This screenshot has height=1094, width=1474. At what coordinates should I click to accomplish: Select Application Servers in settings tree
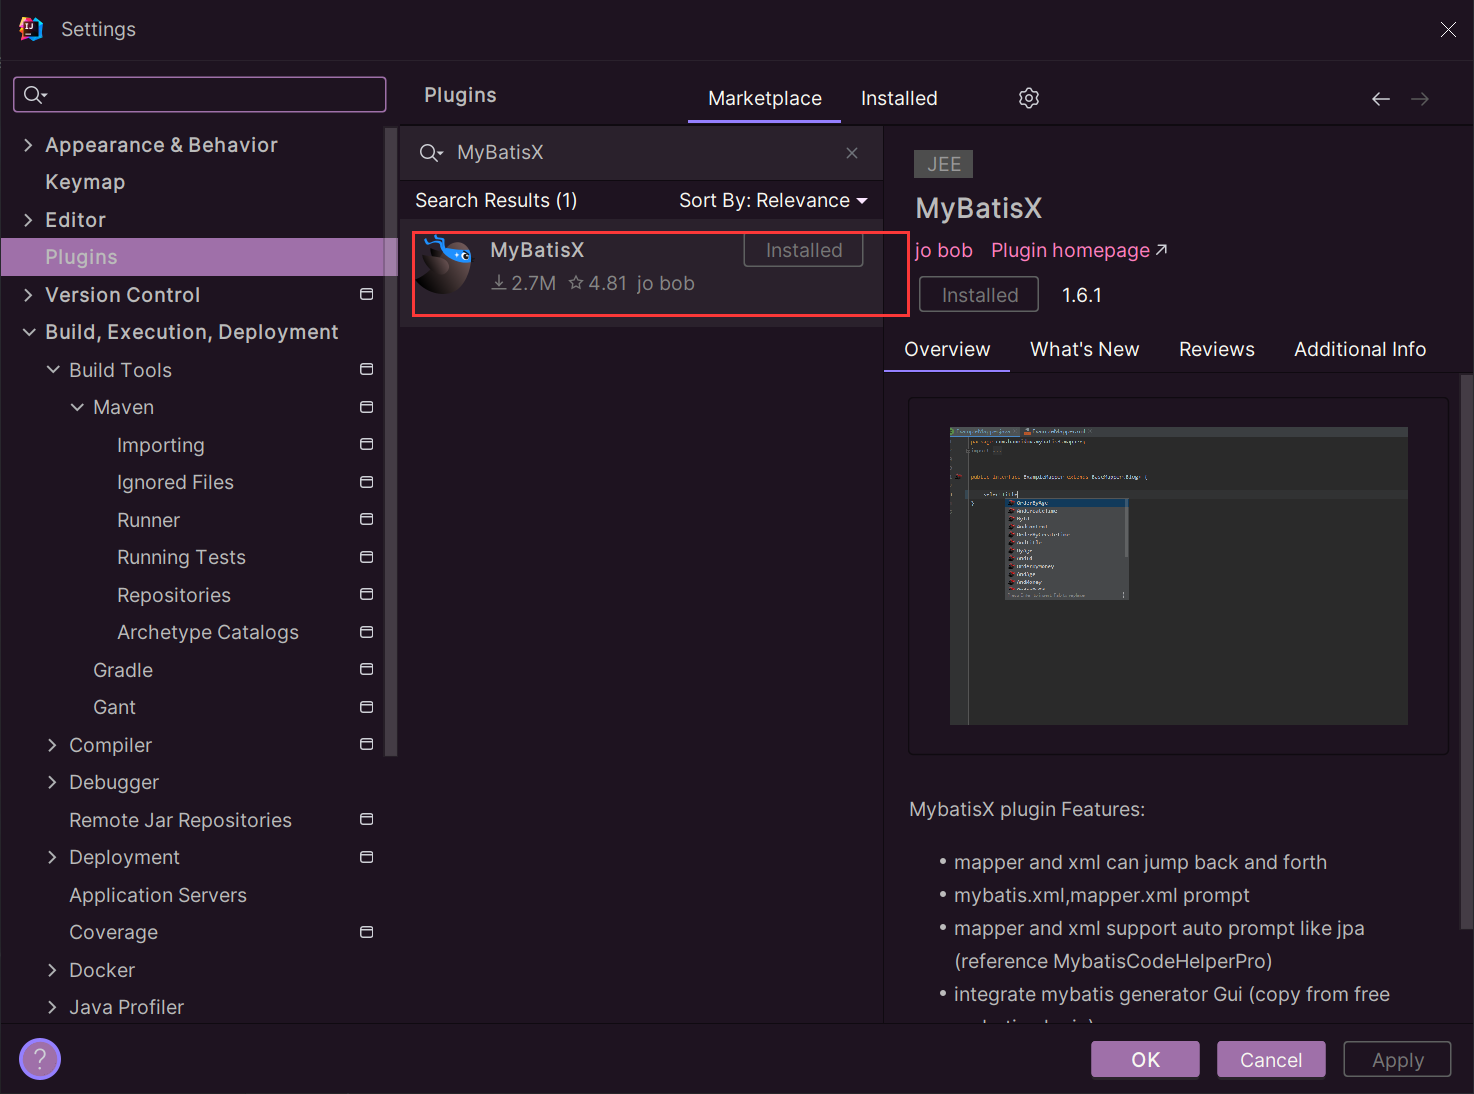coord(158,895)
